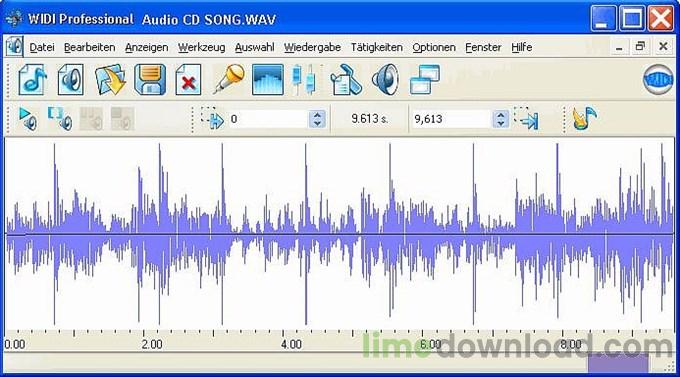Start recording with microphone icon

pyautogui.click(x=229, y=79)
